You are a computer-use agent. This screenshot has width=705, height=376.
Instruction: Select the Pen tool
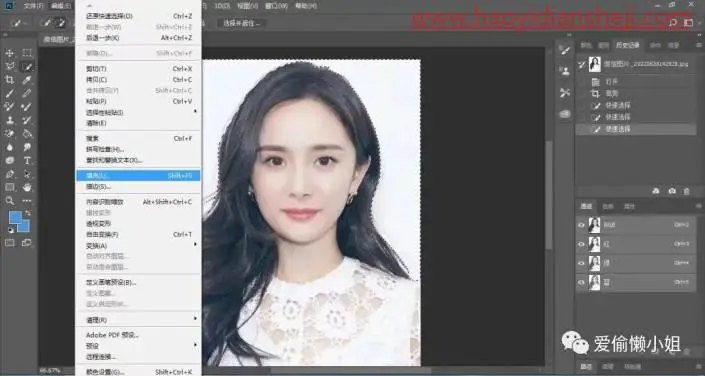point(9,174)
